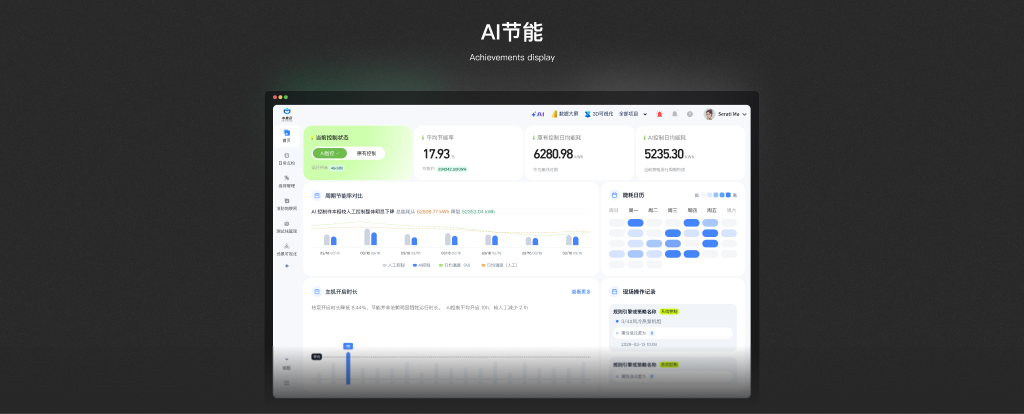Click icon beside 现场操作记录 title
This screenshot has height=414, width=1024.
614,291
